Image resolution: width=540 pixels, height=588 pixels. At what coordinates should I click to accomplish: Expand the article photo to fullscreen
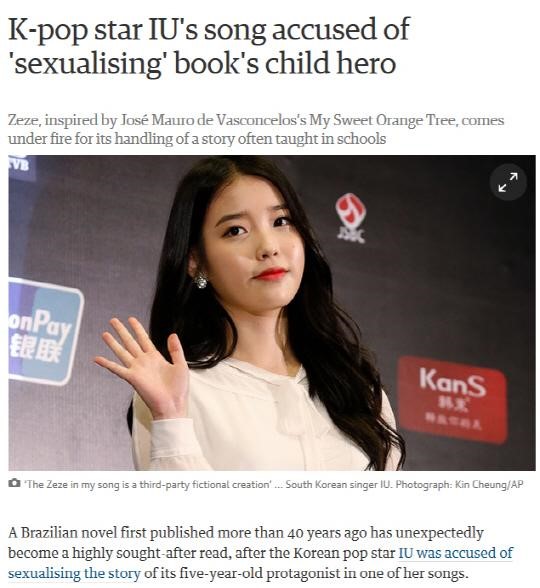coord(508,182)
